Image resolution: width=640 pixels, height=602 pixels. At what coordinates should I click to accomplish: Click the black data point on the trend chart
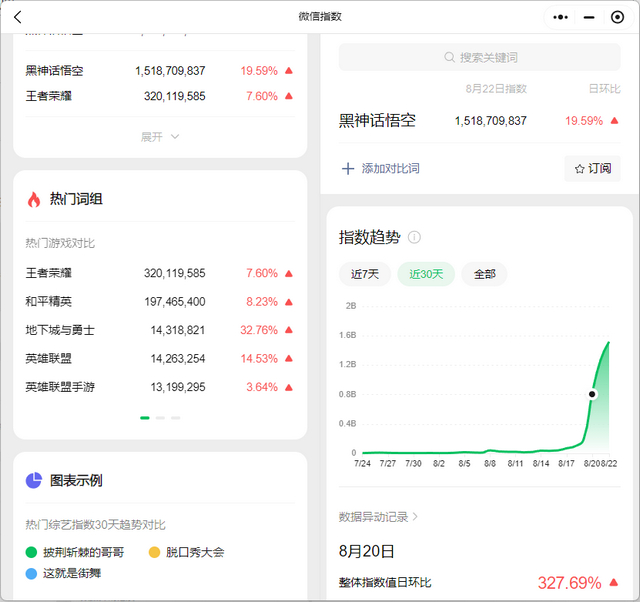[x=592, y=394]
